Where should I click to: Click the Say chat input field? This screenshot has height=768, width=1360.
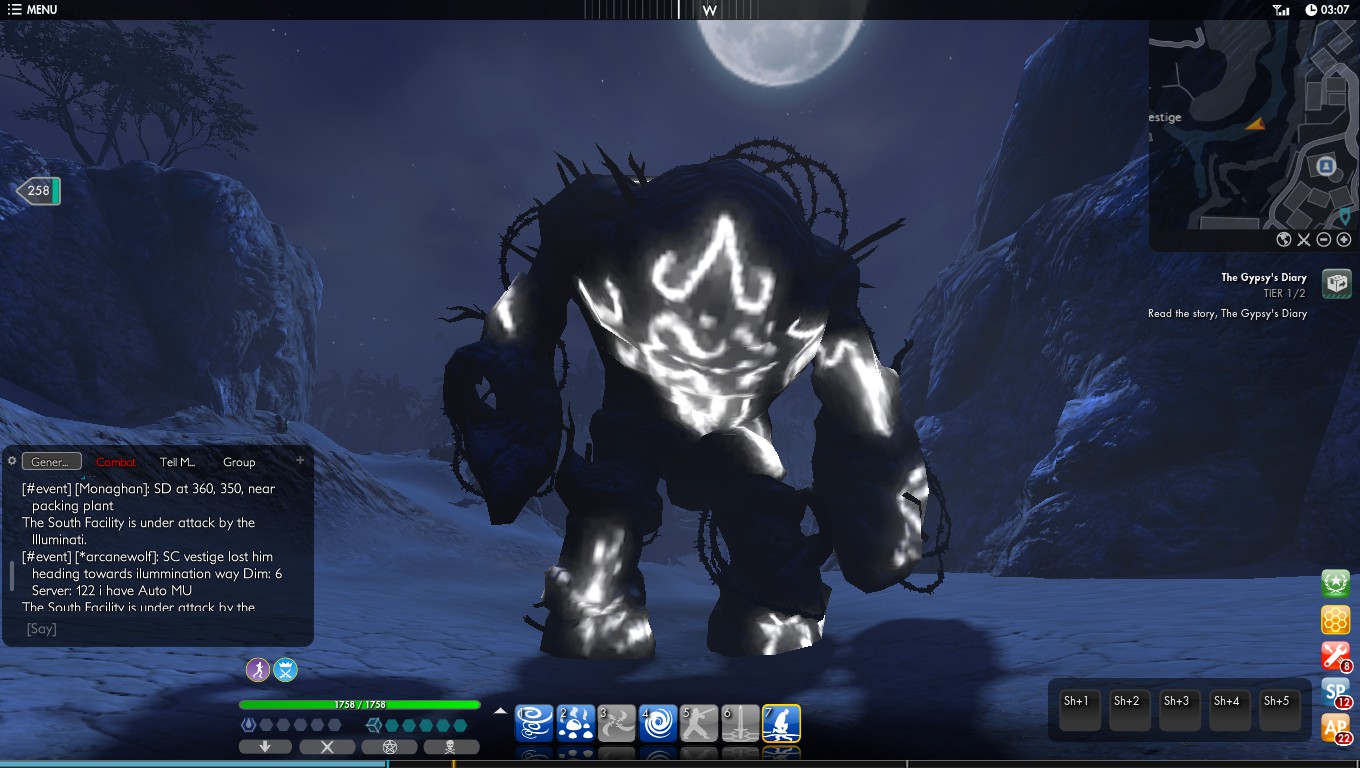coord(160,629)
